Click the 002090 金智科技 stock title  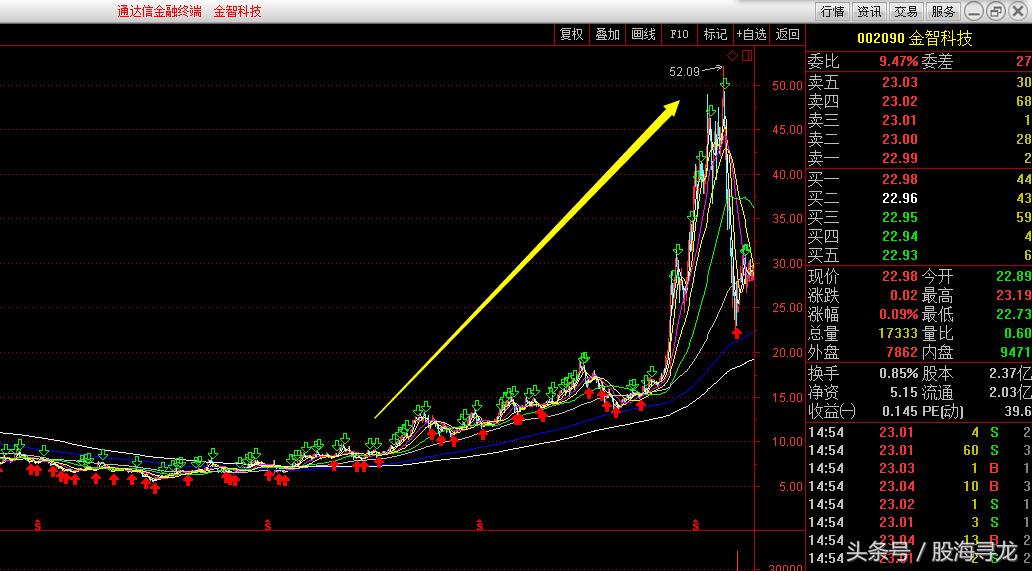tap(914, 38)
